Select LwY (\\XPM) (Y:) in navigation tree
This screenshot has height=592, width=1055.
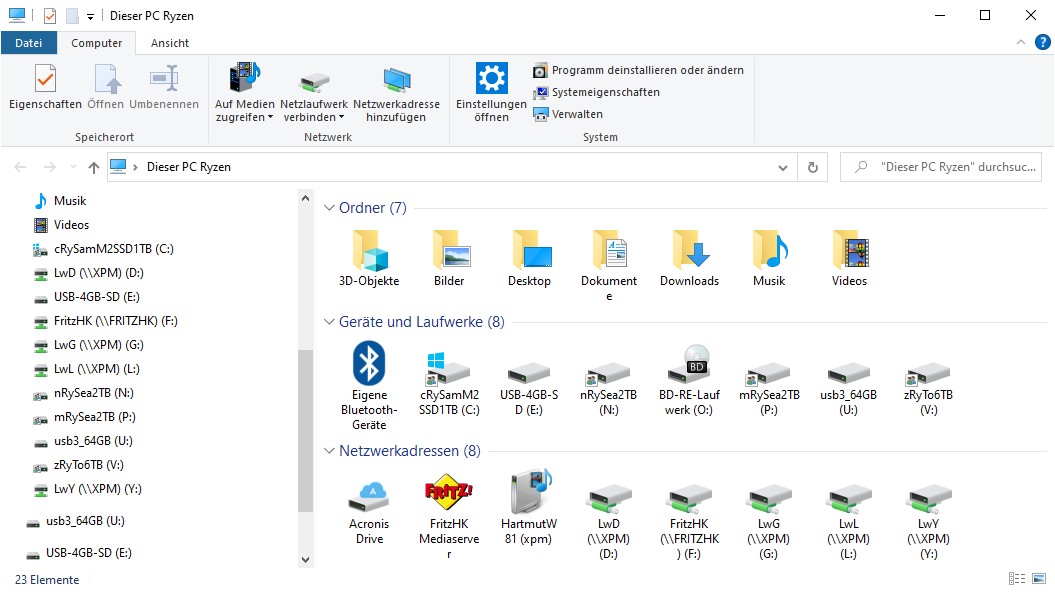click(x=87, y=490)
